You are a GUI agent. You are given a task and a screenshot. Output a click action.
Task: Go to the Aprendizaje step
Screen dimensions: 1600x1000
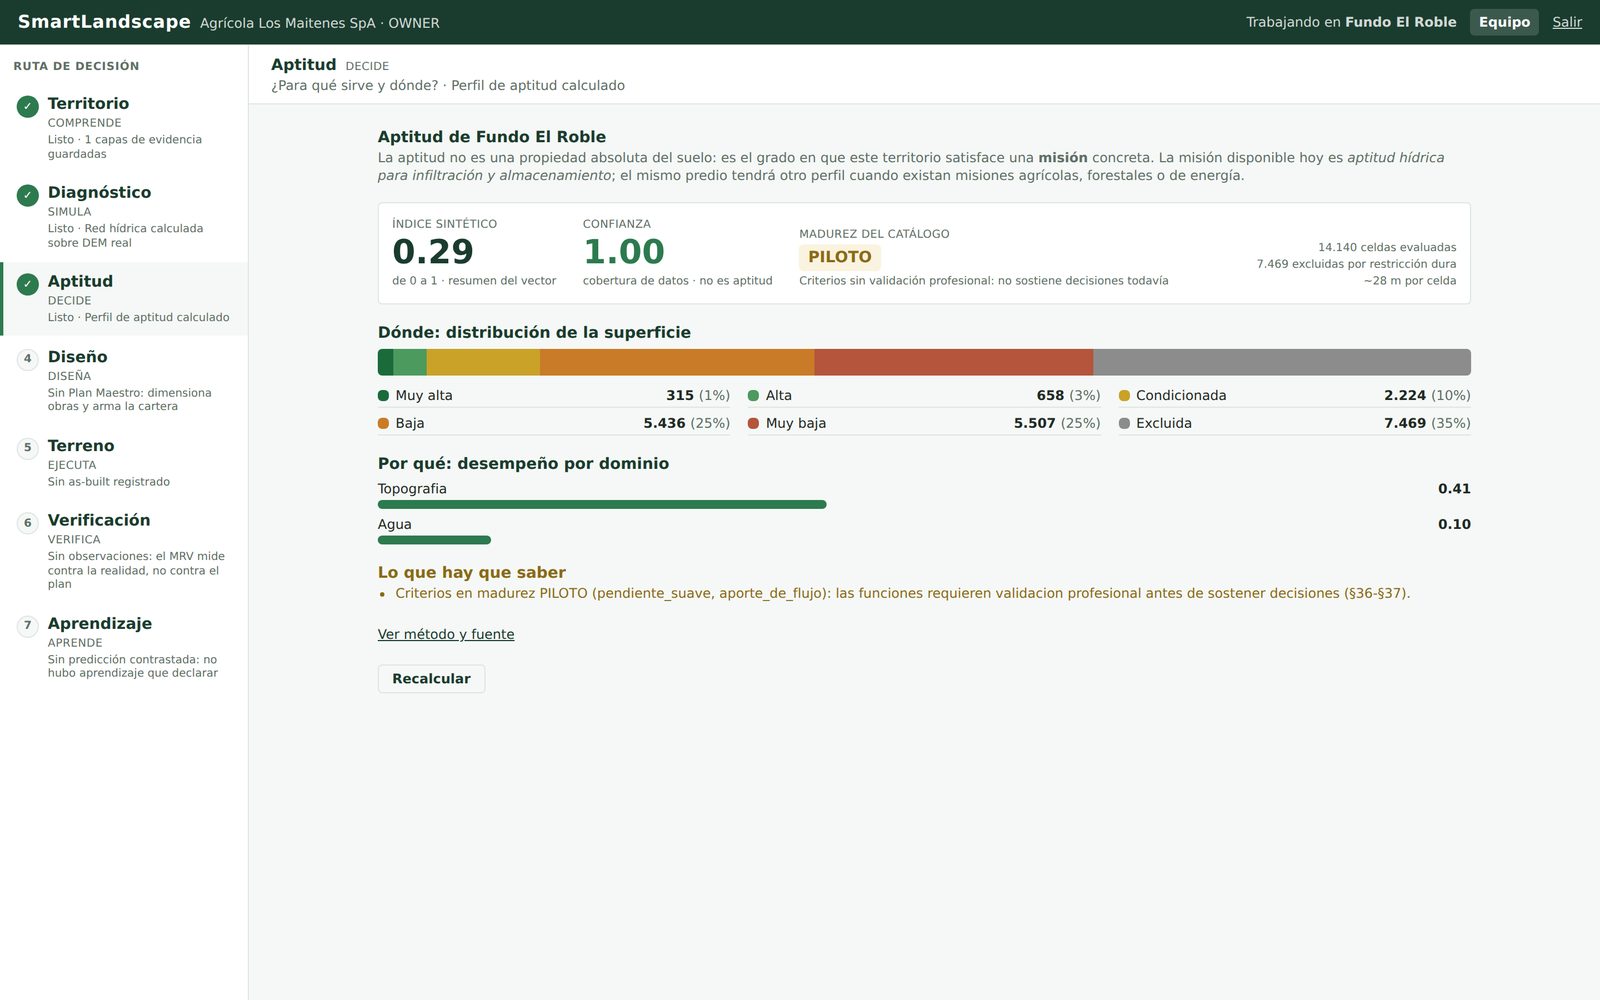coord(124,647)
